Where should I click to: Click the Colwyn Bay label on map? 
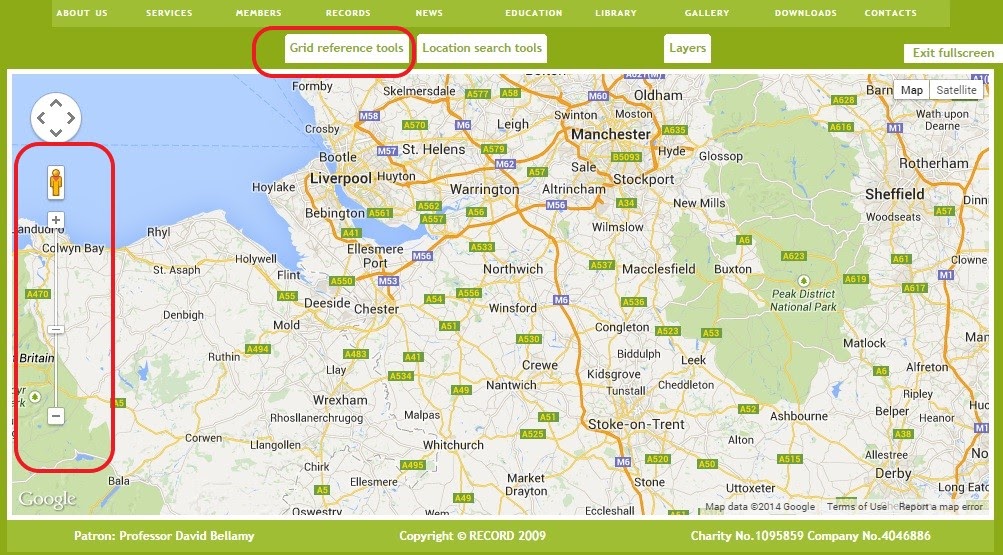pos(73,249)
